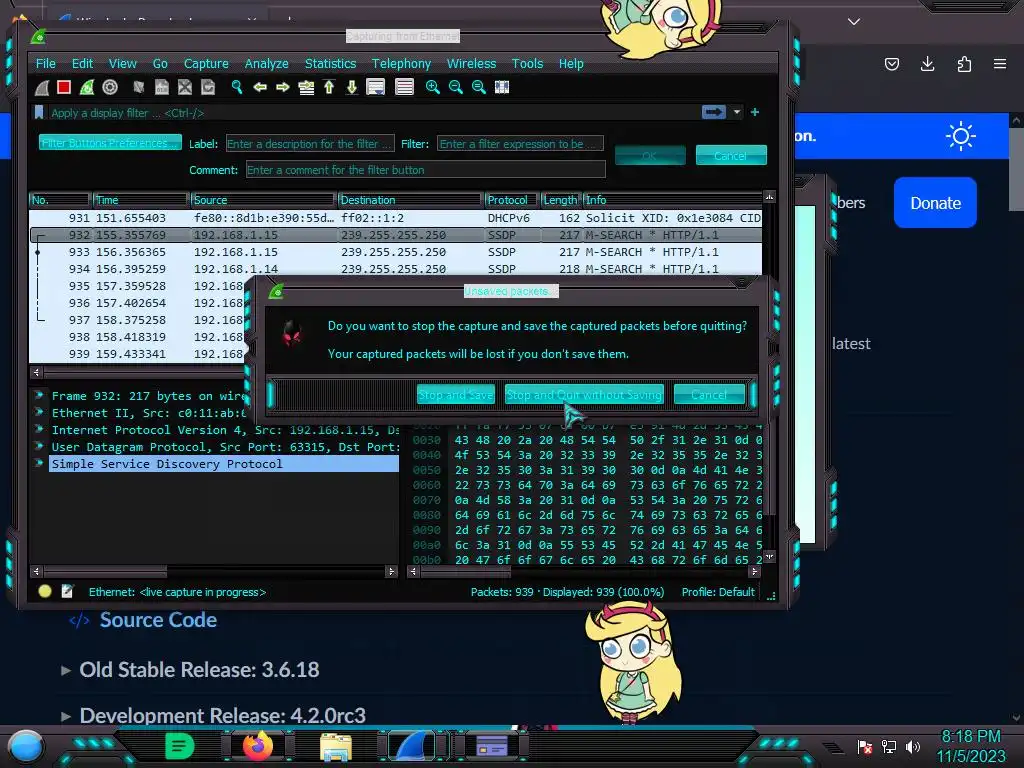Click the Label description input field
The width and height of the screenshot is (1024, 768).
coord(310,144)
